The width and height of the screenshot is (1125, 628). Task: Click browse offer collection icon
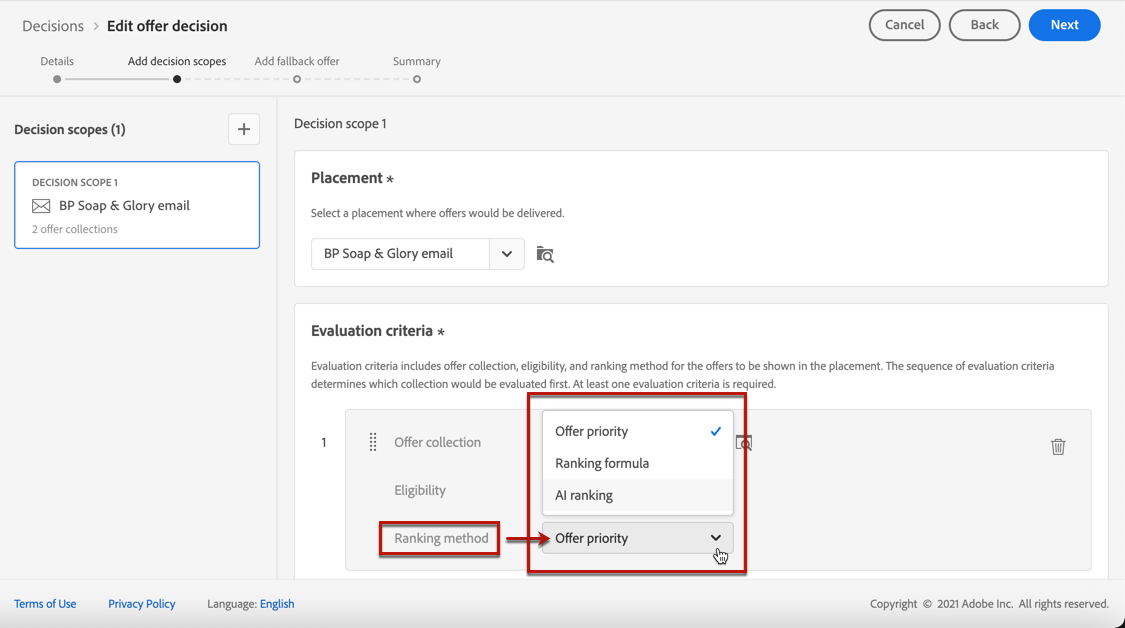(x=744, y=442)
